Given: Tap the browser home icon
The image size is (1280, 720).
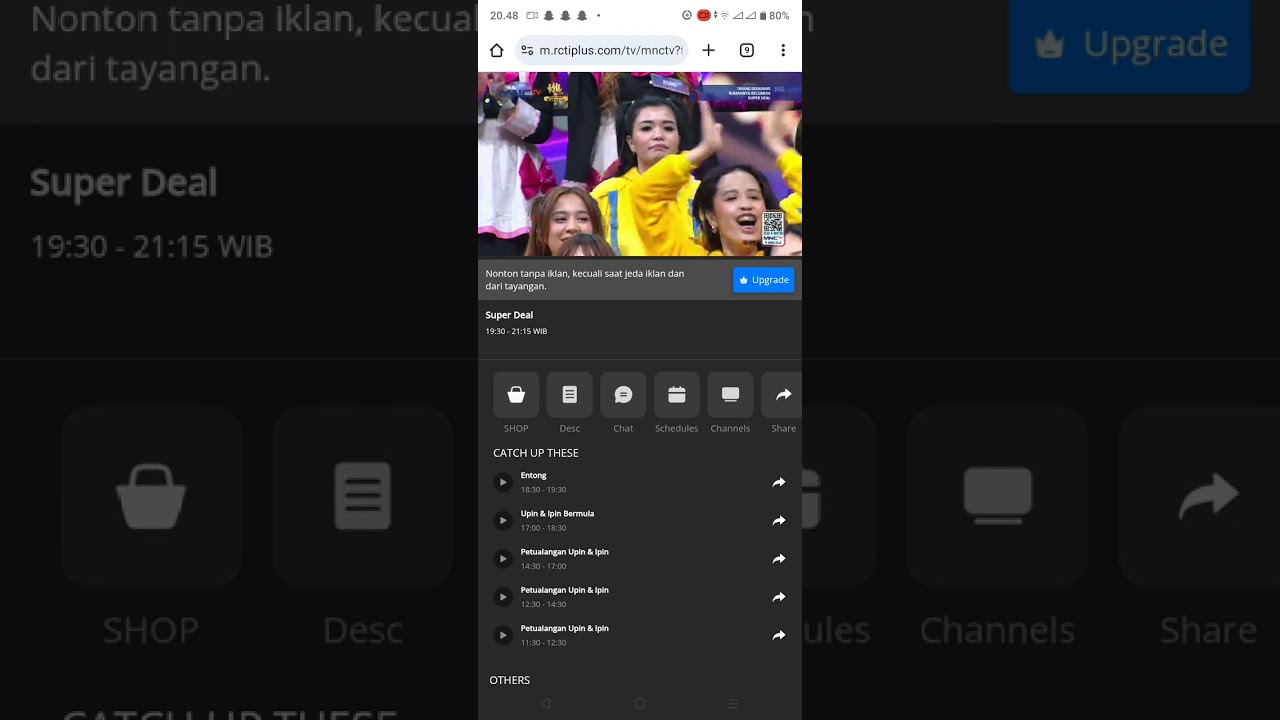Looking at the screenshot, I should coord(496,50).
